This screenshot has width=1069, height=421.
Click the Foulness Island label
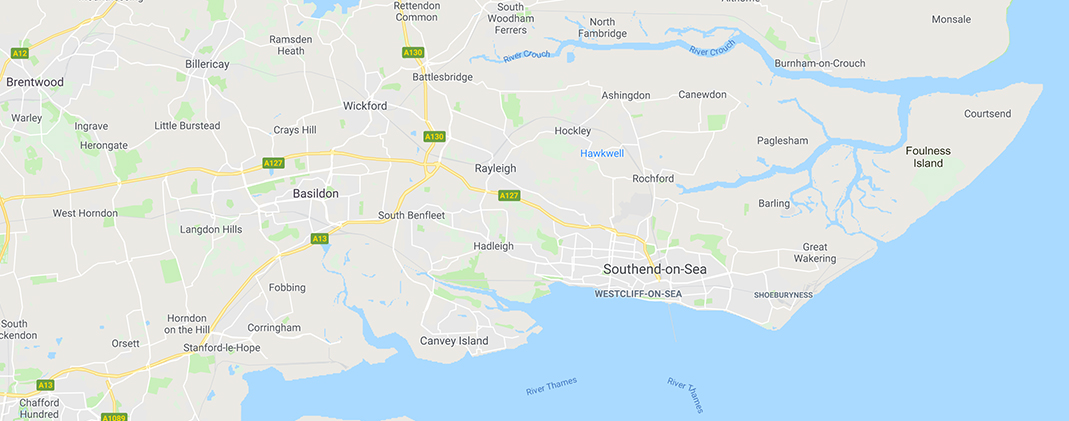click(928, 157)
